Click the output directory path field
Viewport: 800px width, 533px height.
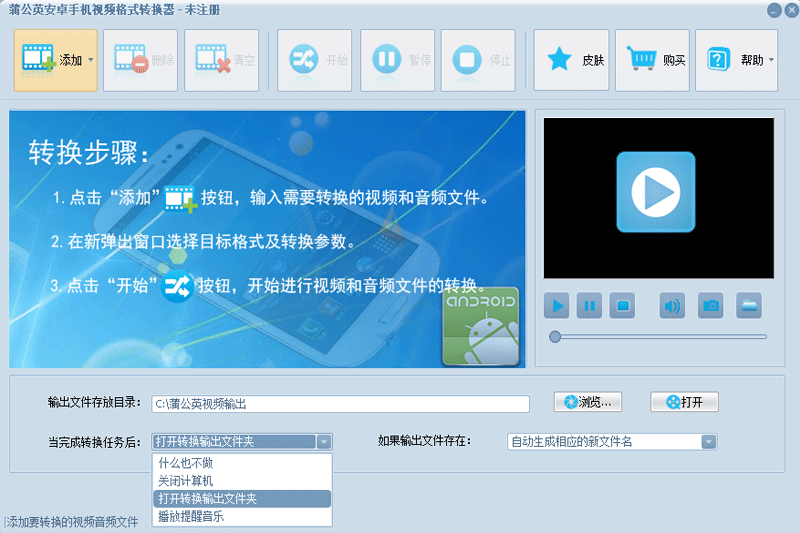click(340, 404)
